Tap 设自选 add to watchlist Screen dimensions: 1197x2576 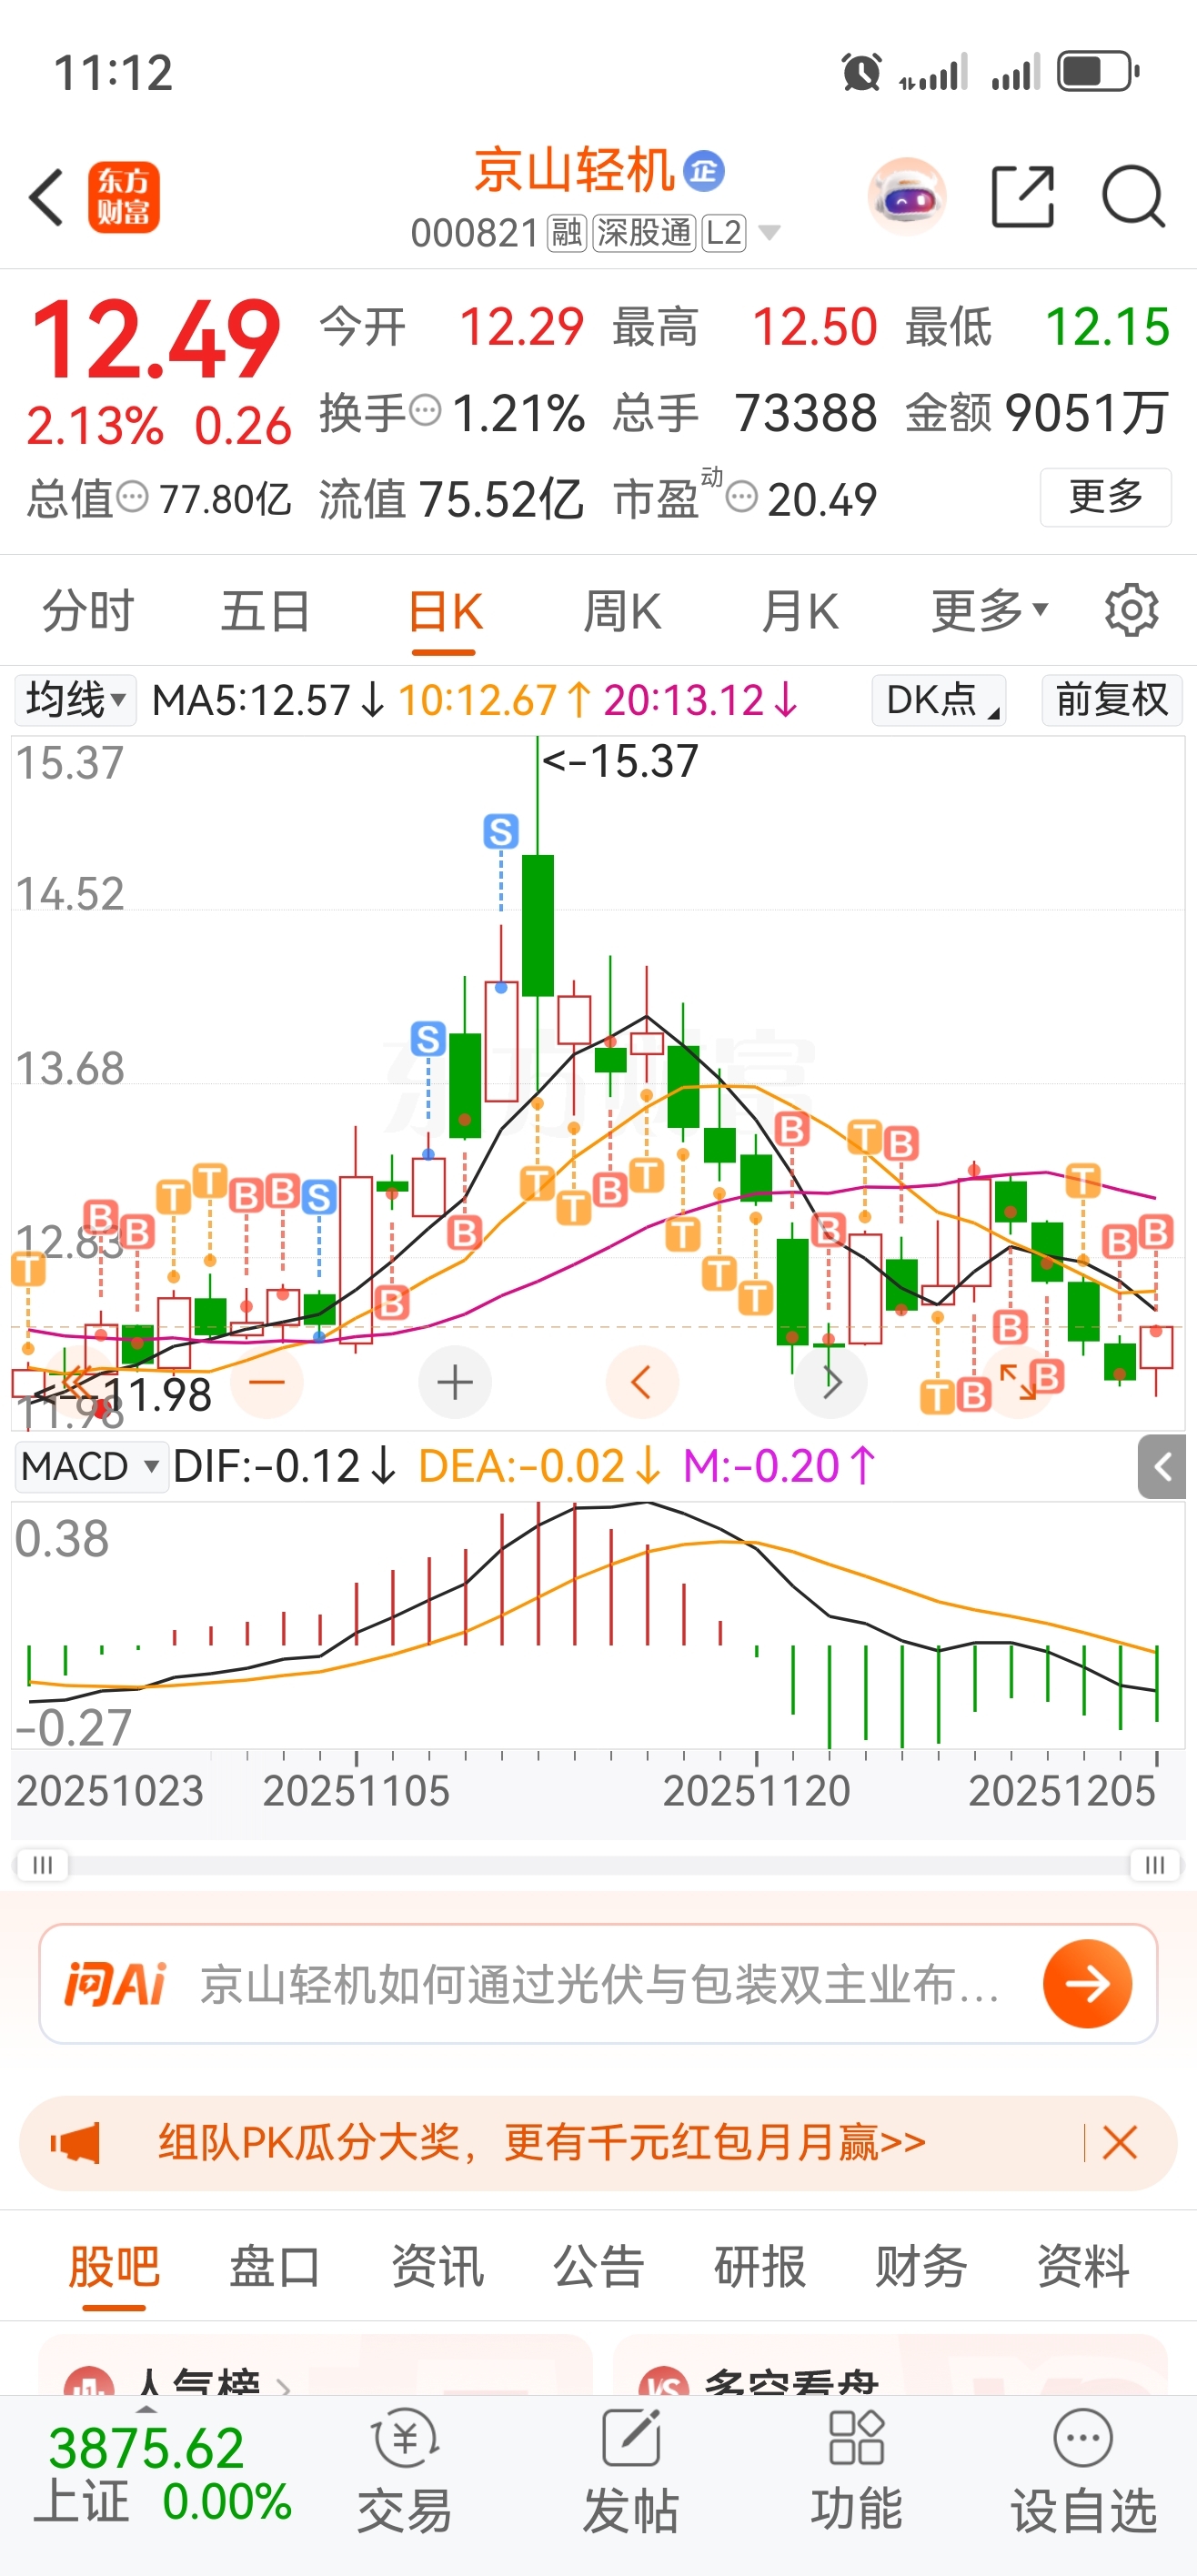click(1083, 2469)
